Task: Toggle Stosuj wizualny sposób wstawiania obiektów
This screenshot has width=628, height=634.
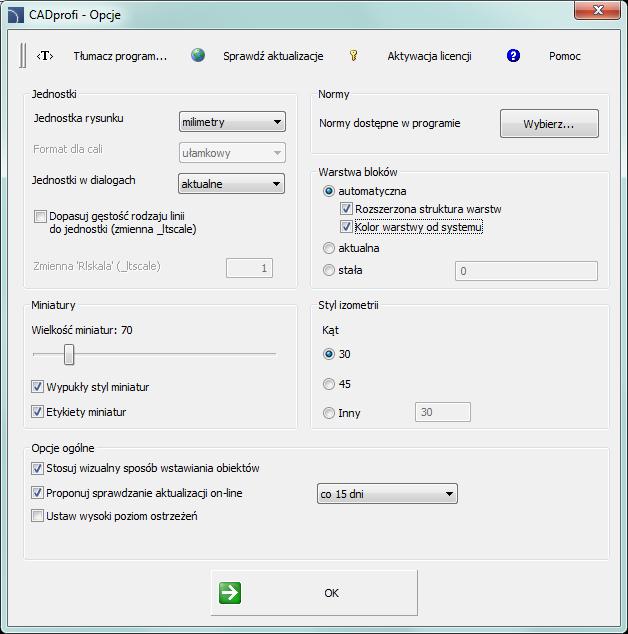Action: (x=37, y=468)
